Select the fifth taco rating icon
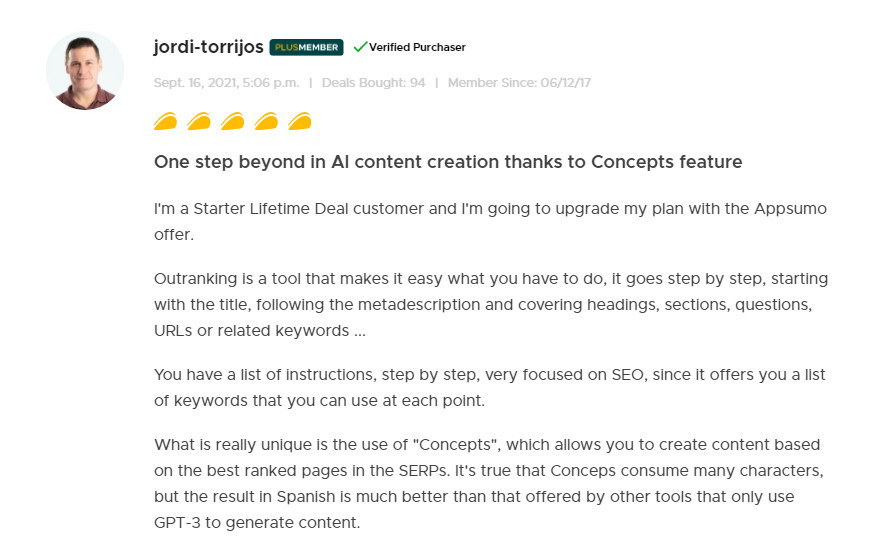The image size is (875, 542). (300, 121)
